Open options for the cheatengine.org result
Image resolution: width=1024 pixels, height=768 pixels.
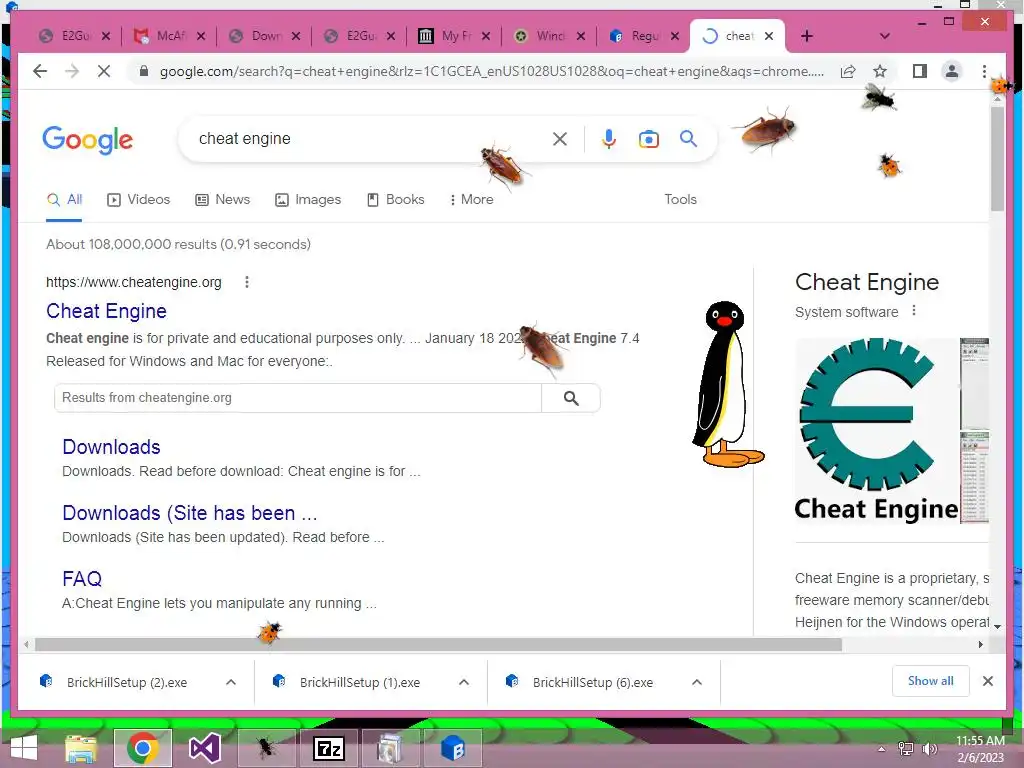coord(247,282)
